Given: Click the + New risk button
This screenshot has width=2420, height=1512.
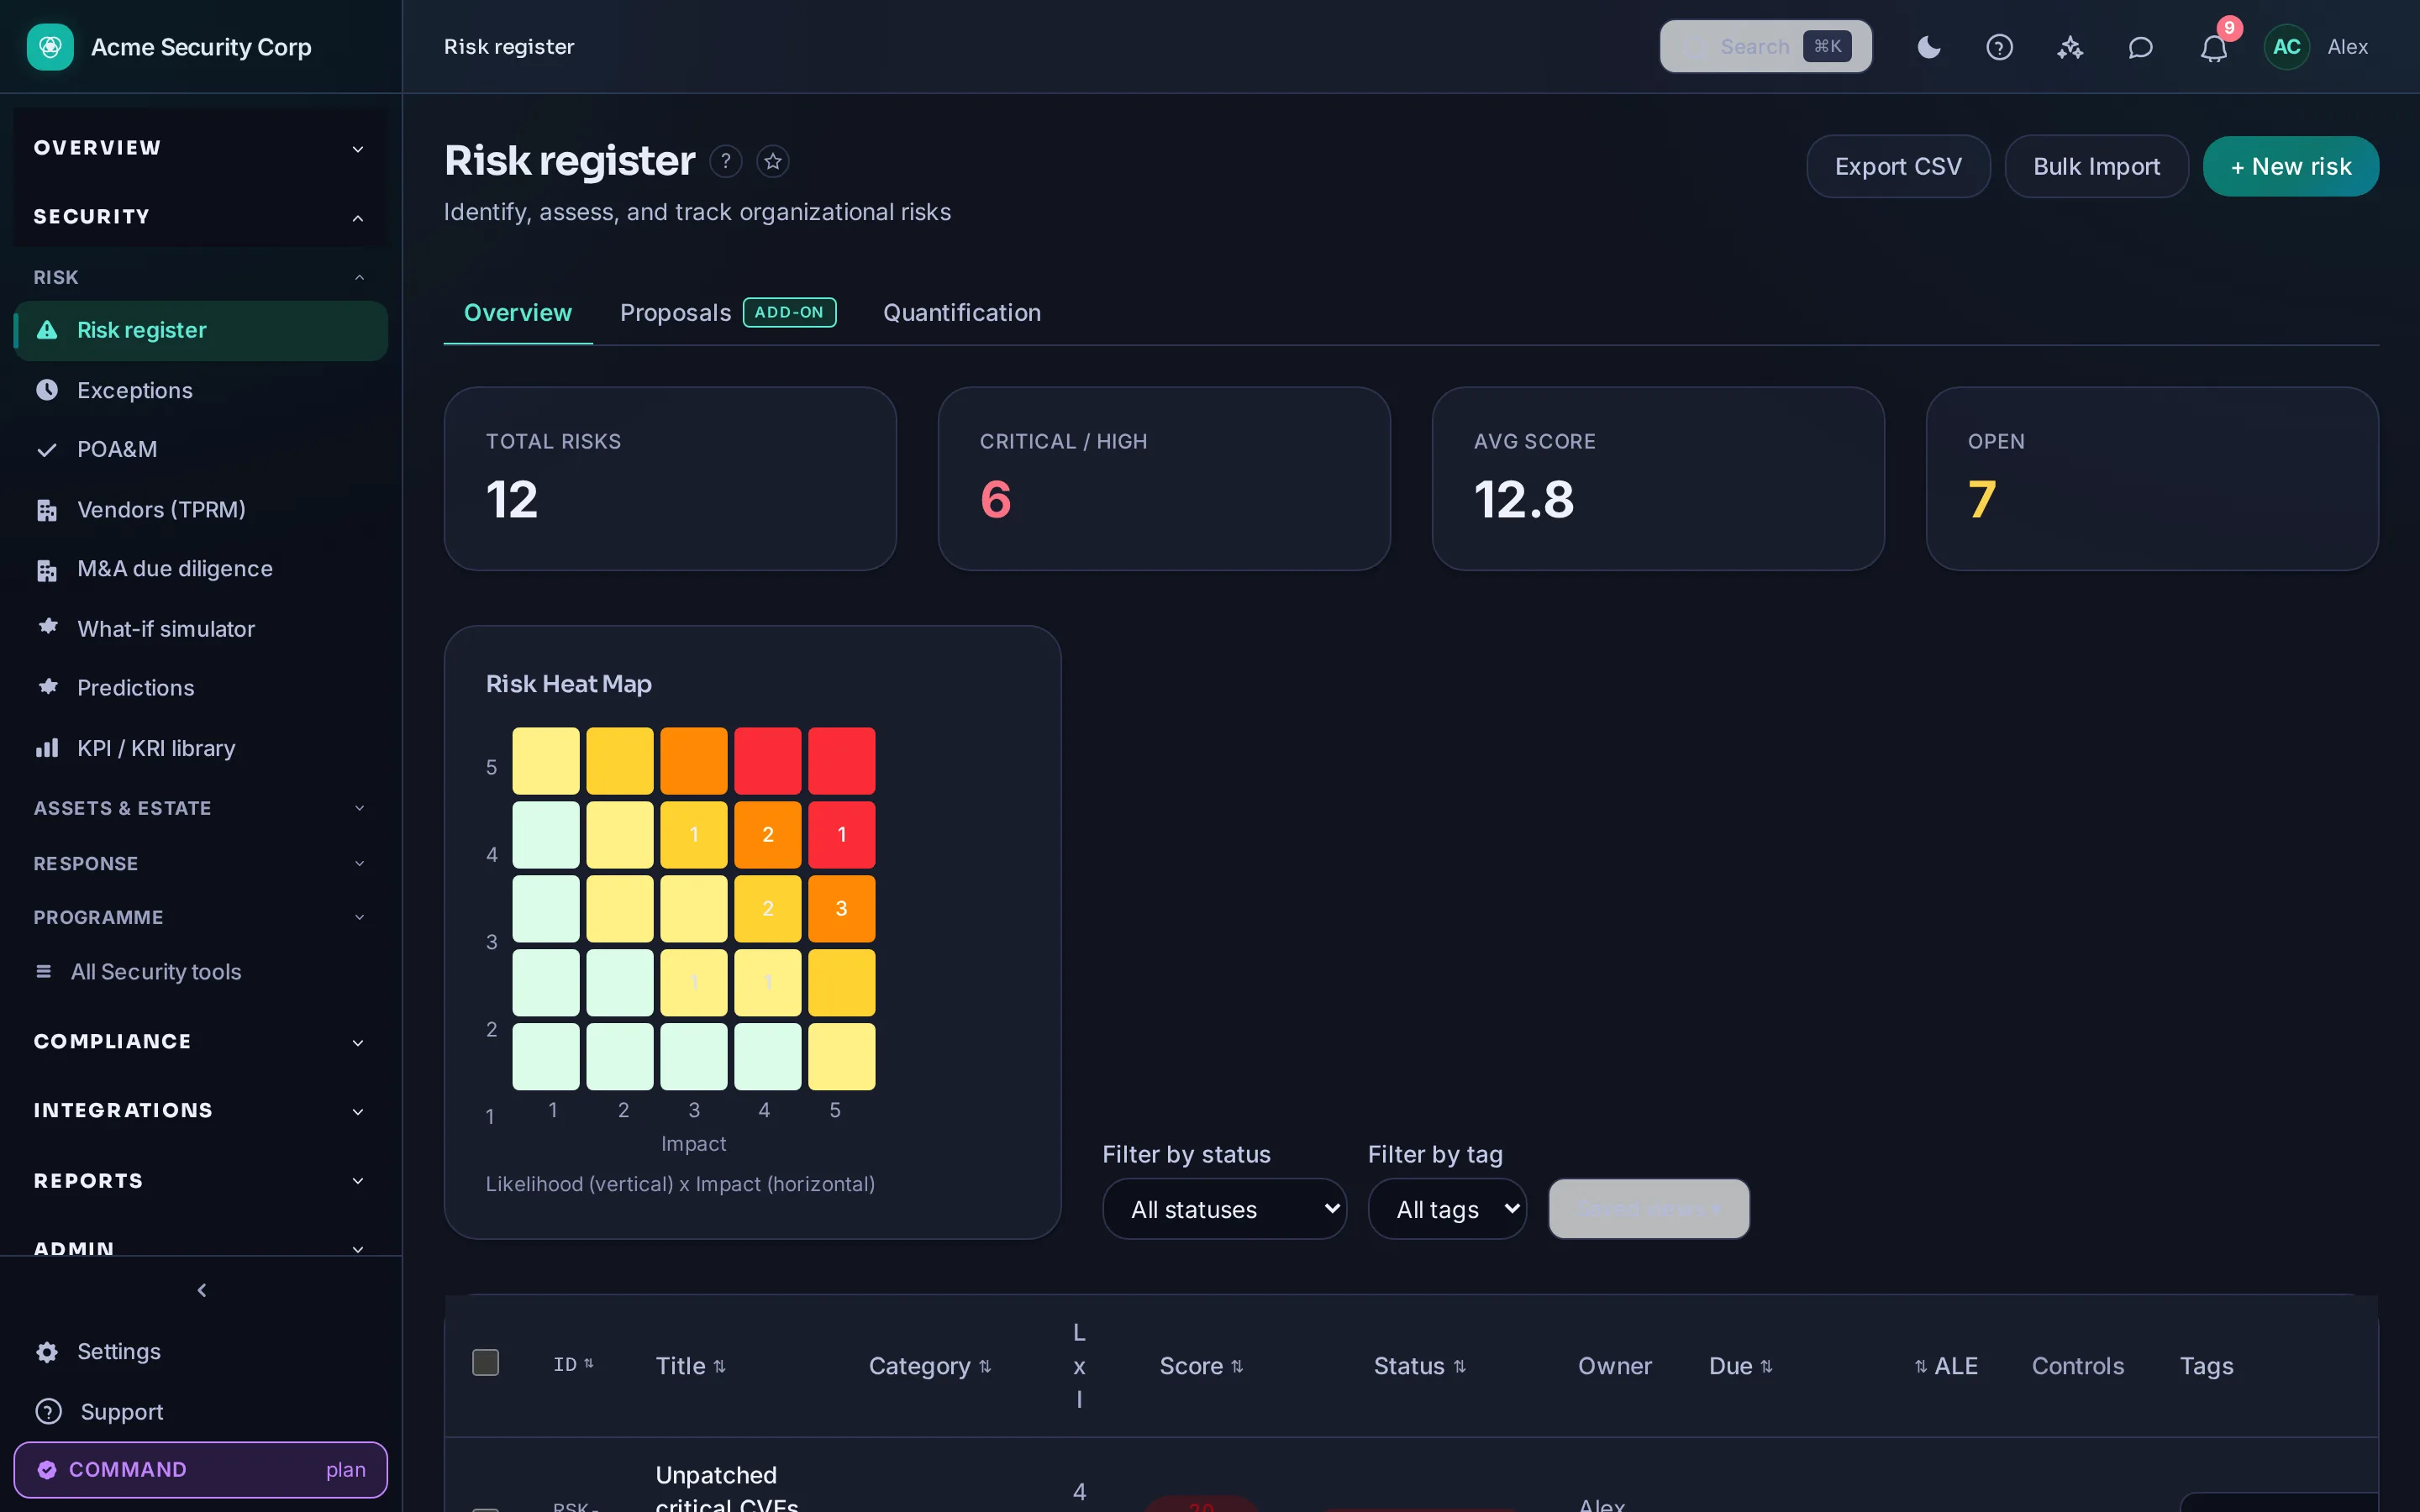Looking at the screenshot, I should (x=2290, y=166).
